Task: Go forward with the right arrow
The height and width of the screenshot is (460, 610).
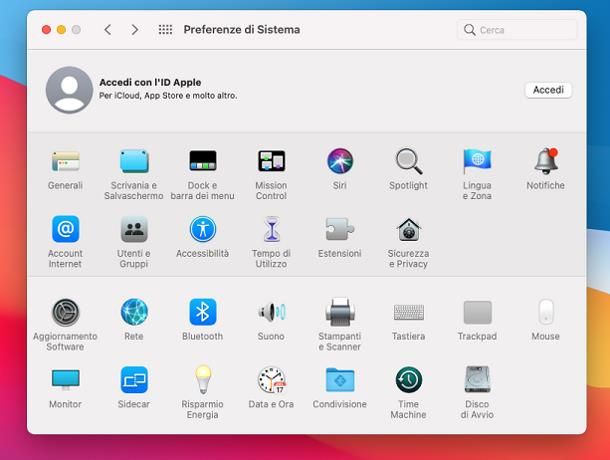Action: tap(135, 30)
